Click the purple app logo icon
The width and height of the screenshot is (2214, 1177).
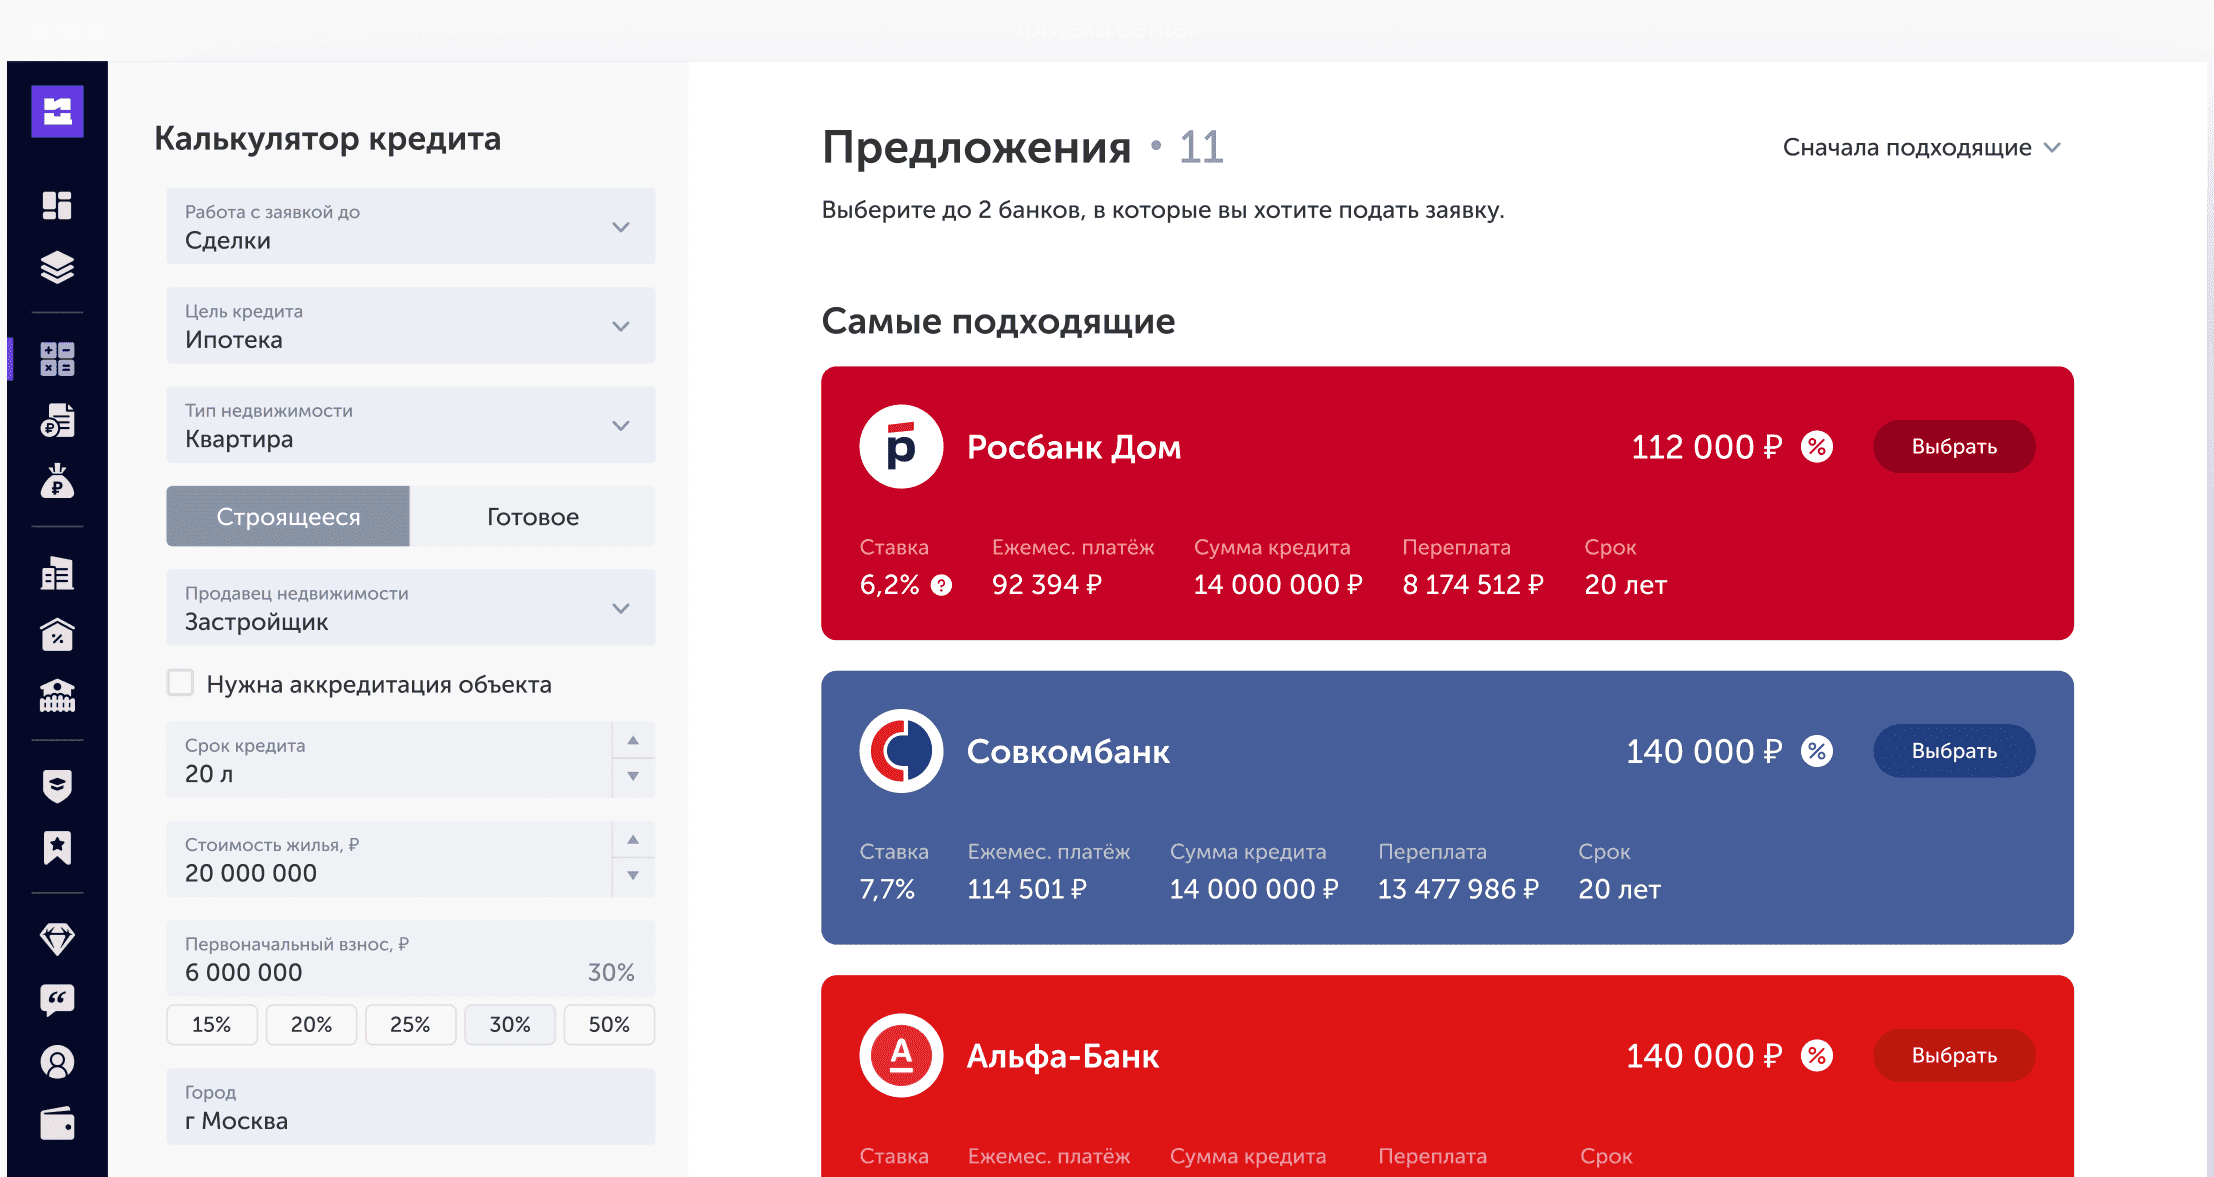click(x=57, y=111)
